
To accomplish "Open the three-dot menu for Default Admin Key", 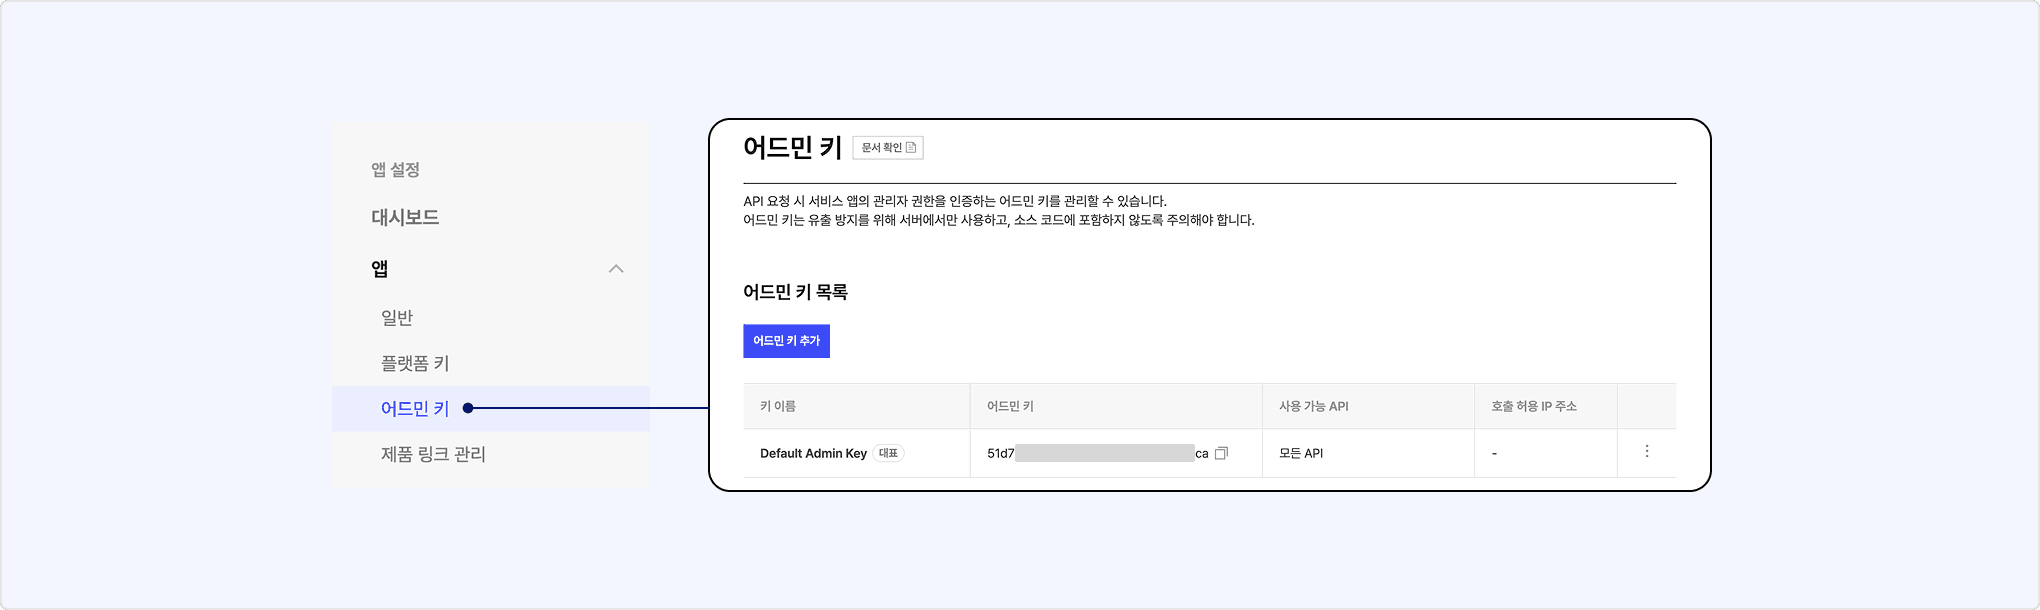I will click(1646, 452).
